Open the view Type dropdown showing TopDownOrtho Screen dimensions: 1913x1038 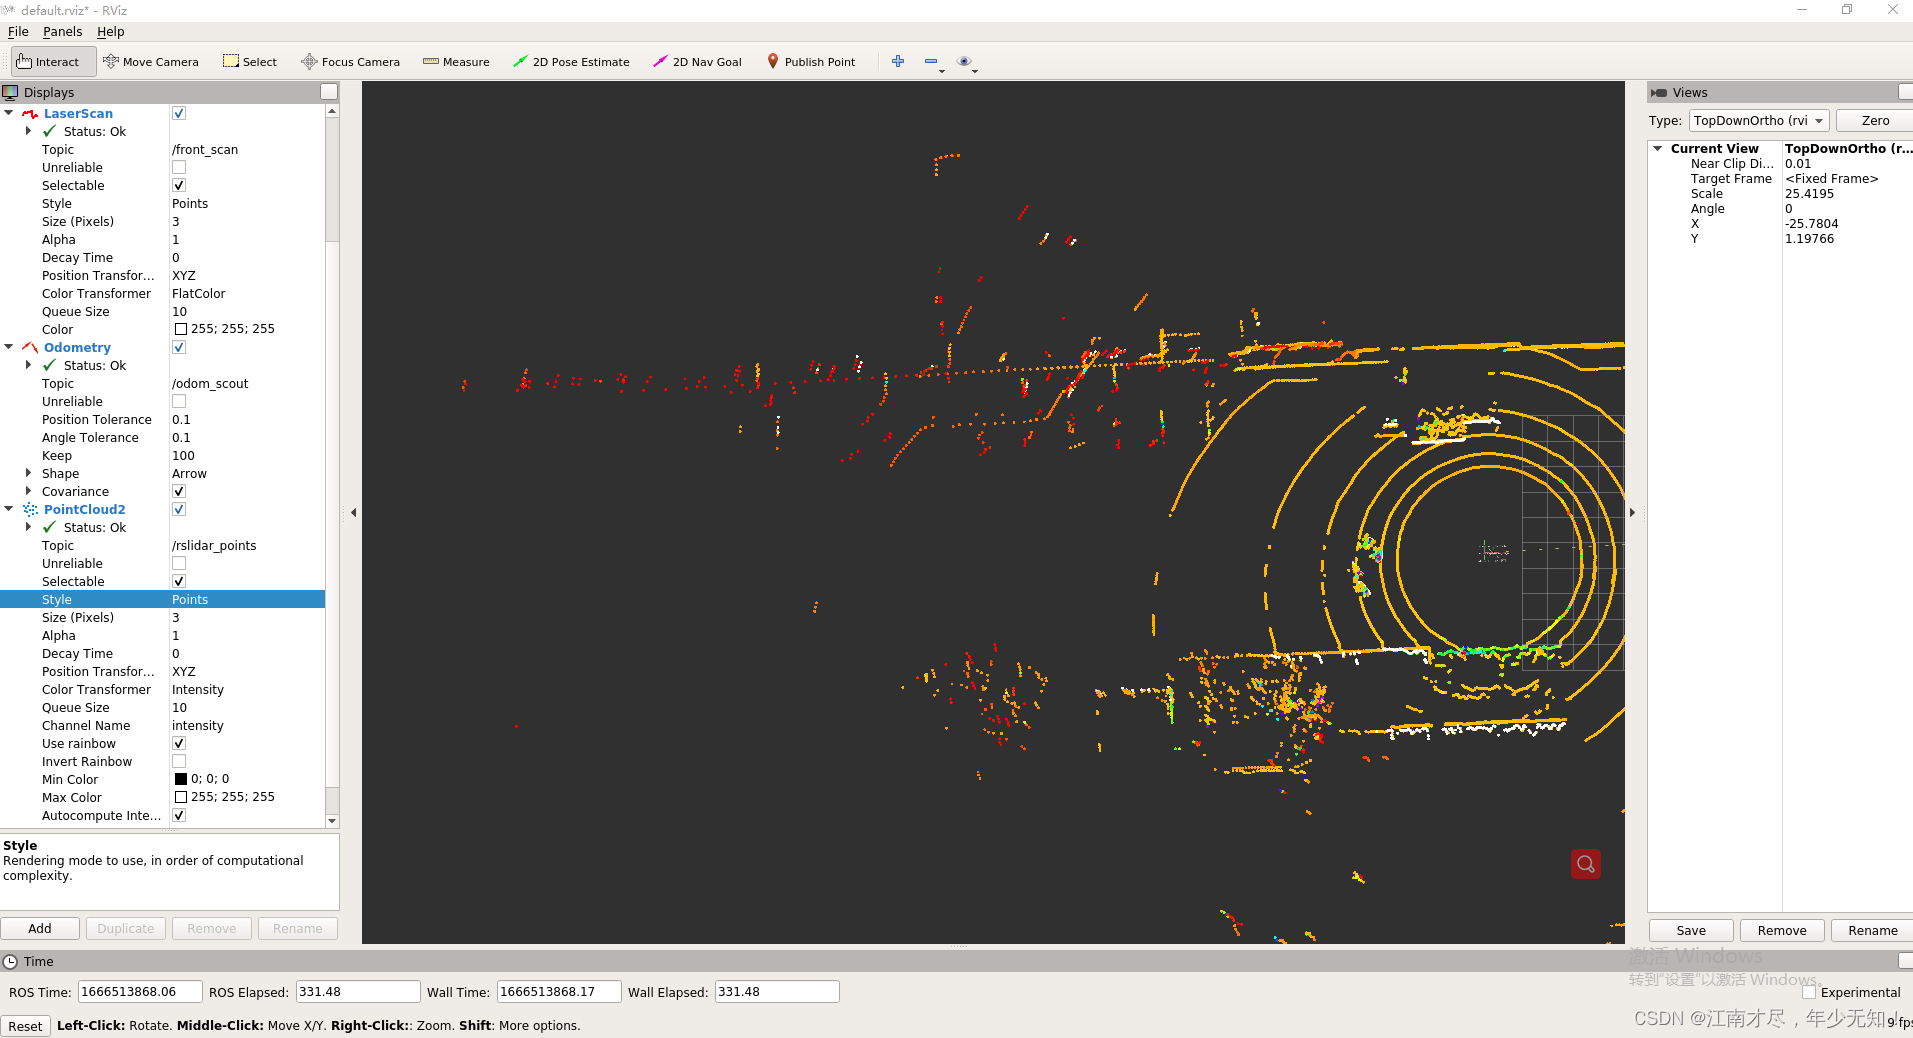click(1758, 120)
